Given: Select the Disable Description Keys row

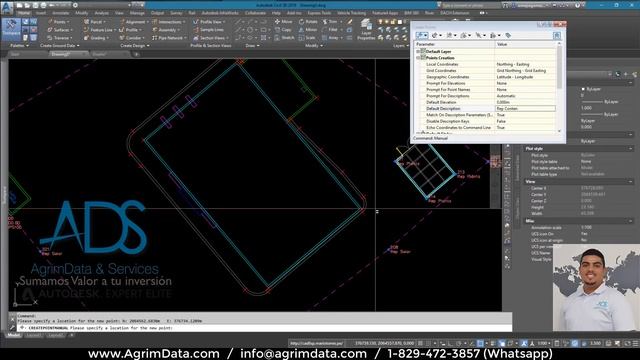Looking at the screenshot, I should click(x=485, y=121).
